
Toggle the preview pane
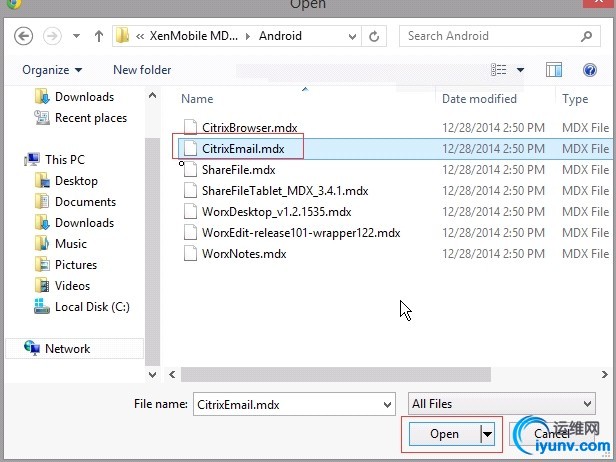coord(554,70)
